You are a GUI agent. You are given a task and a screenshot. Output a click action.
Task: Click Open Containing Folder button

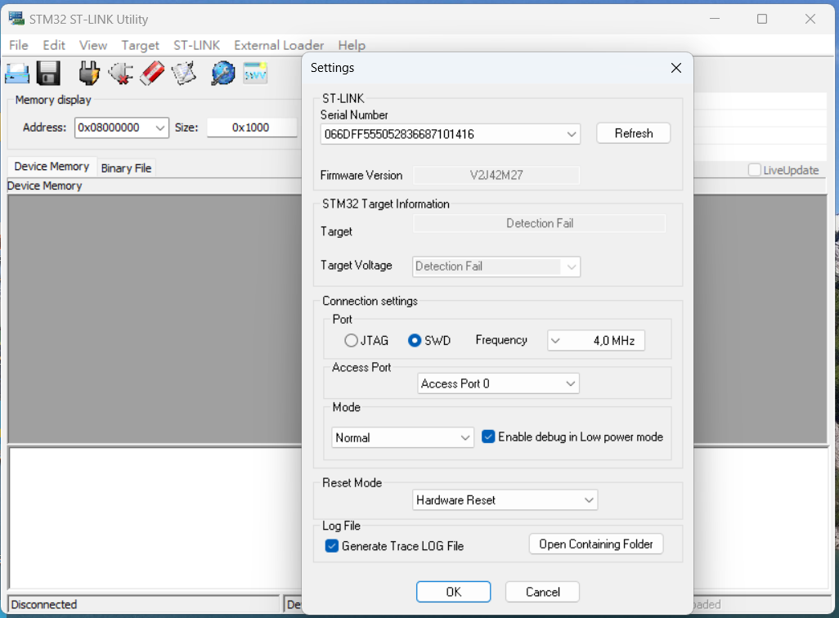click(x=596, y=544)
